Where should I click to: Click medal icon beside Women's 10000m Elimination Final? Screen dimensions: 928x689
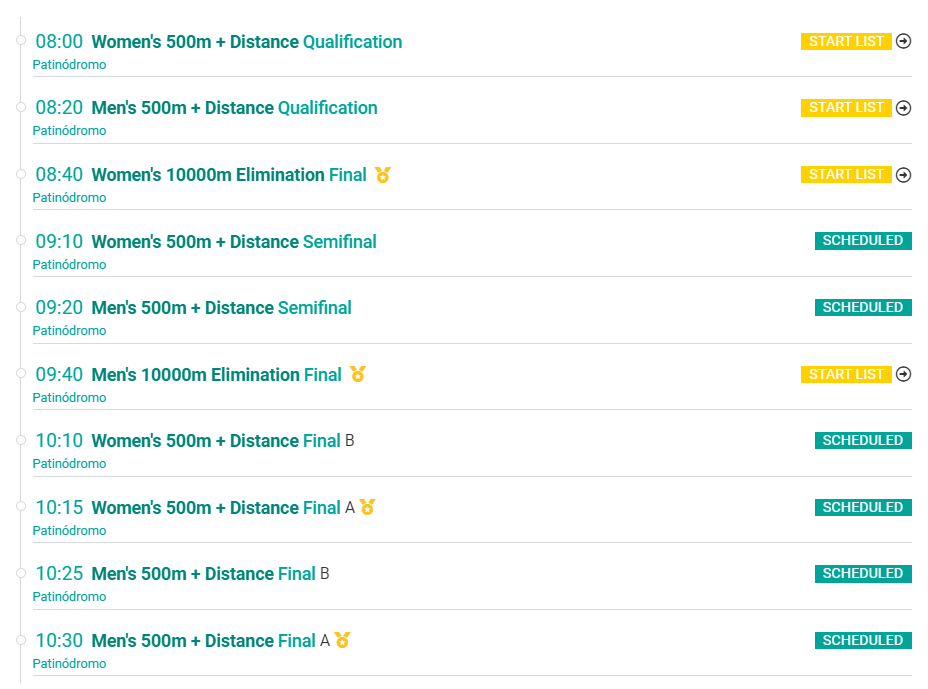pos(383,175)
